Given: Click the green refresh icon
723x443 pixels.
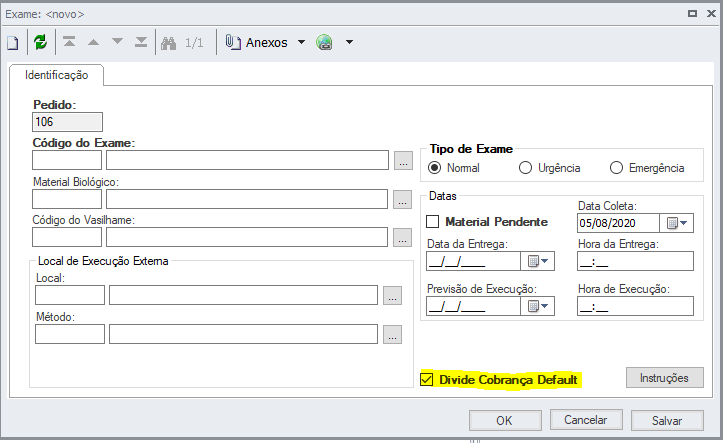Looking at the screenshot, I should [x=40, y=43].
